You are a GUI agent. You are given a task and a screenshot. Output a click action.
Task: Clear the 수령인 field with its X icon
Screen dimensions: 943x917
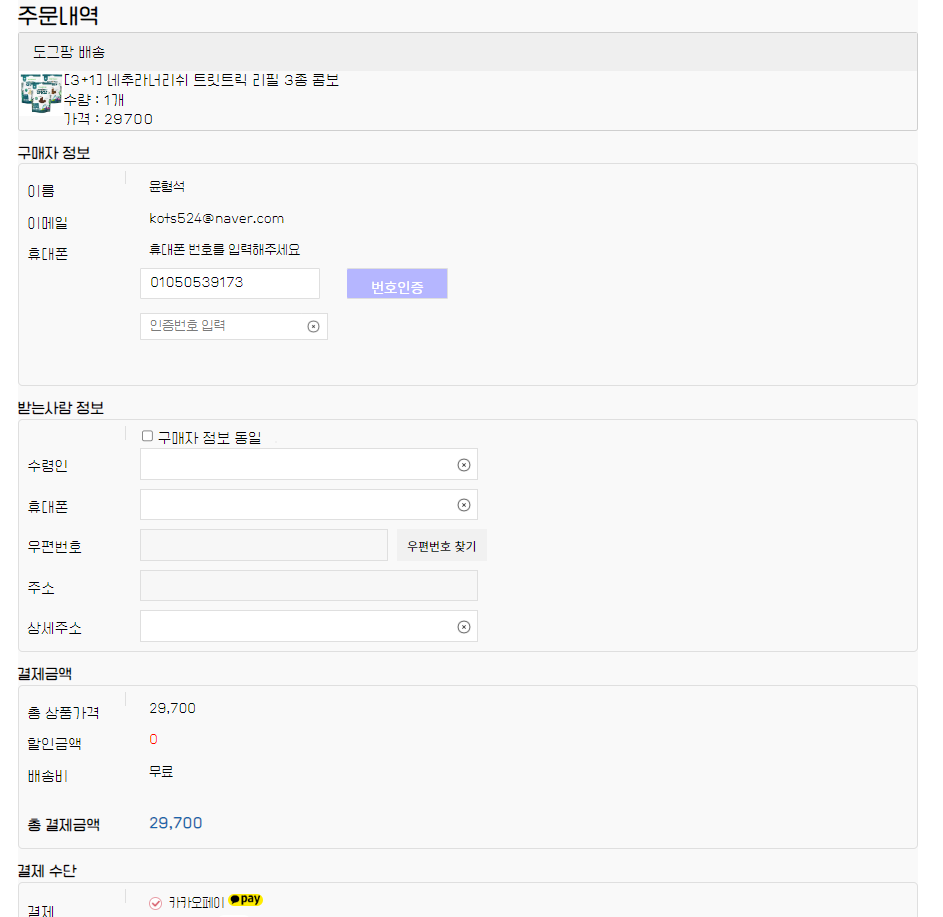(464, 465)
